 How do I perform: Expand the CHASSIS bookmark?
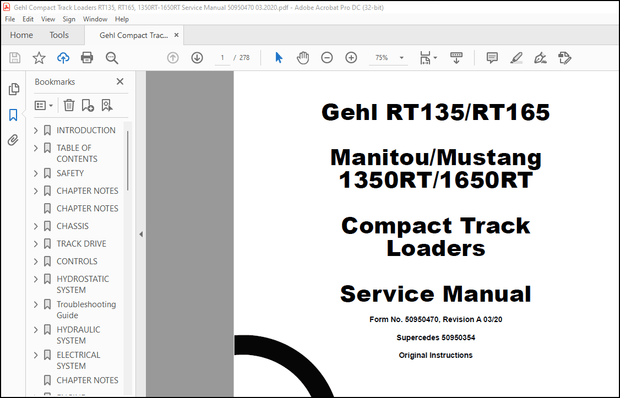[36, 226]
